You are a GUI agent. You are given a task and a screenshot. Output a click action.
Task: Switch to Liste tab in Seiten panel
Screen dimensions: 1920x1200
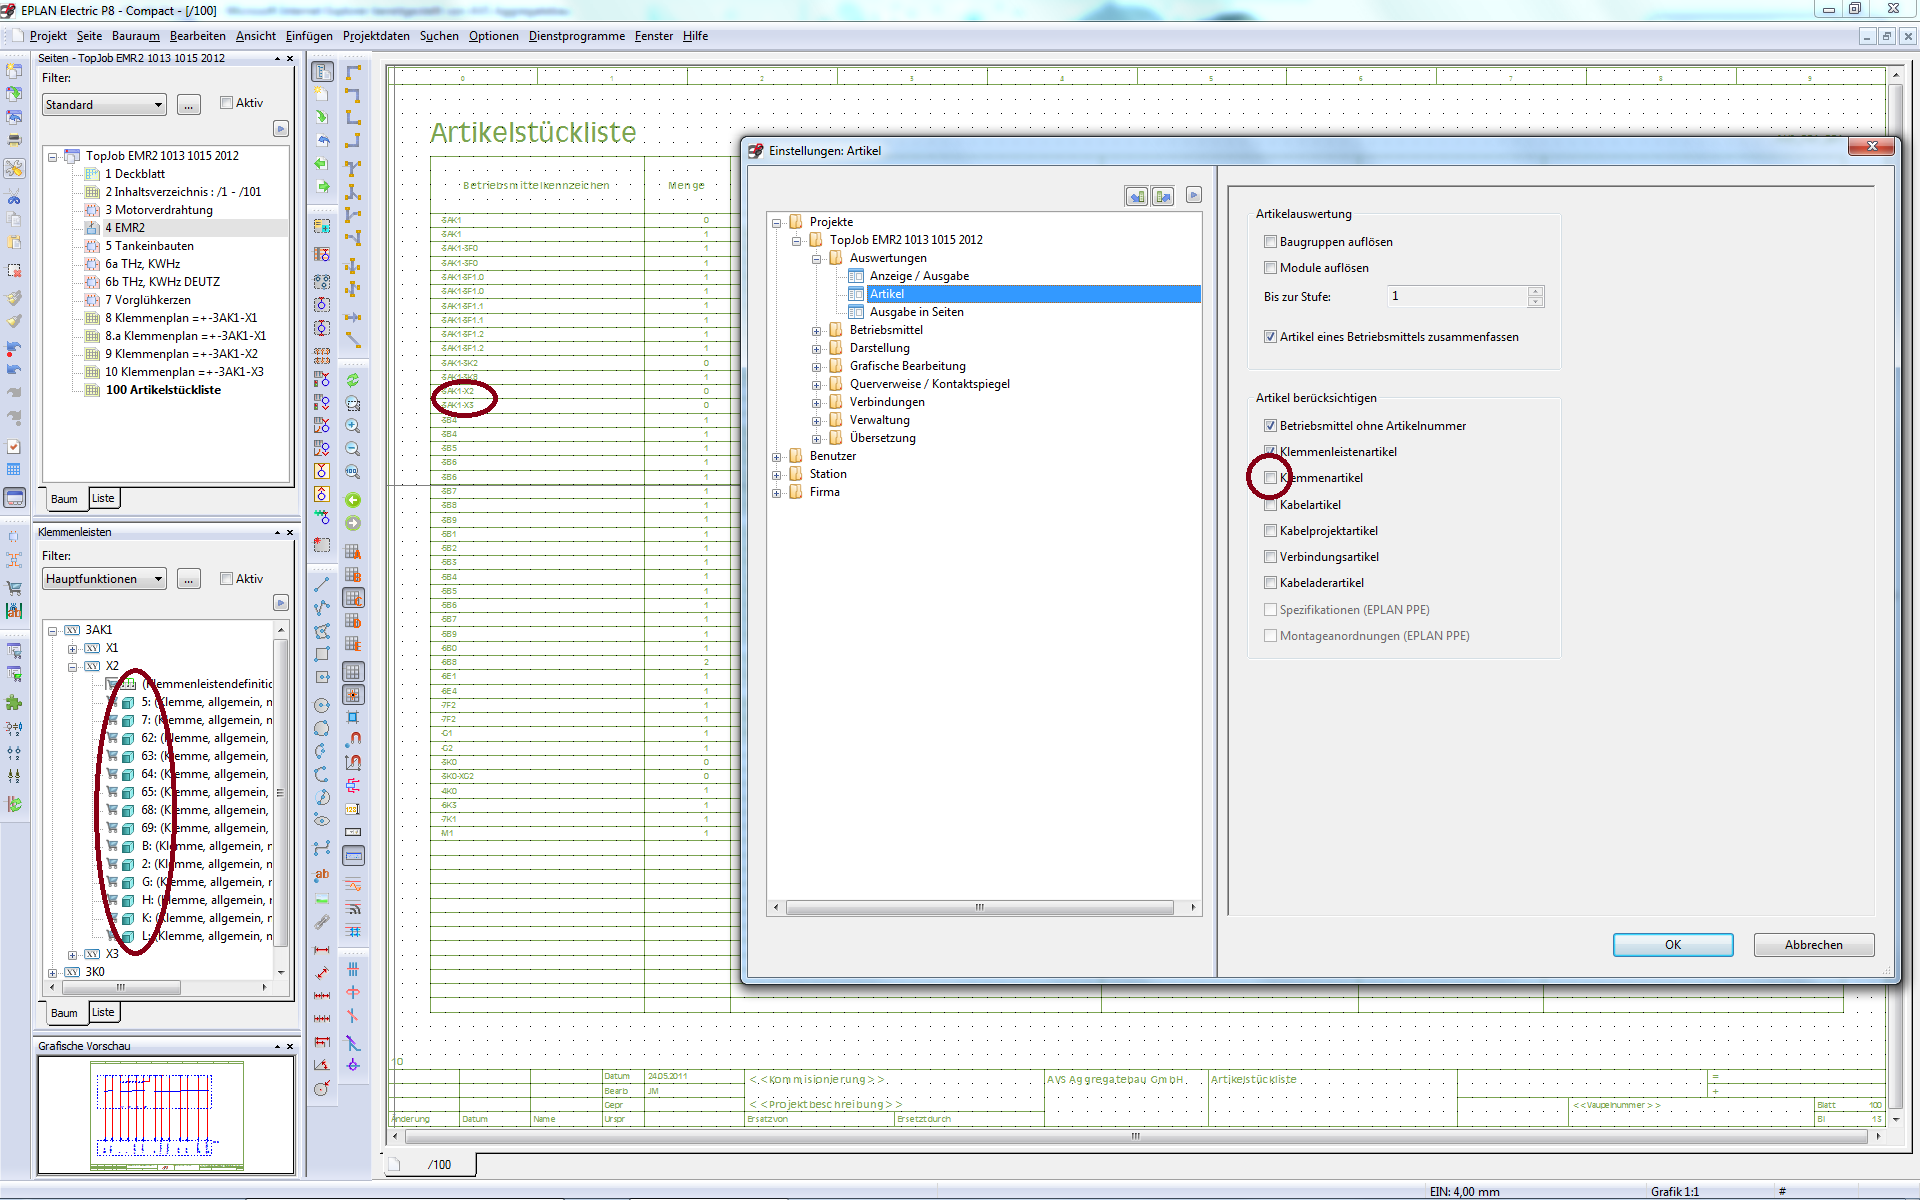coord(103,498)
